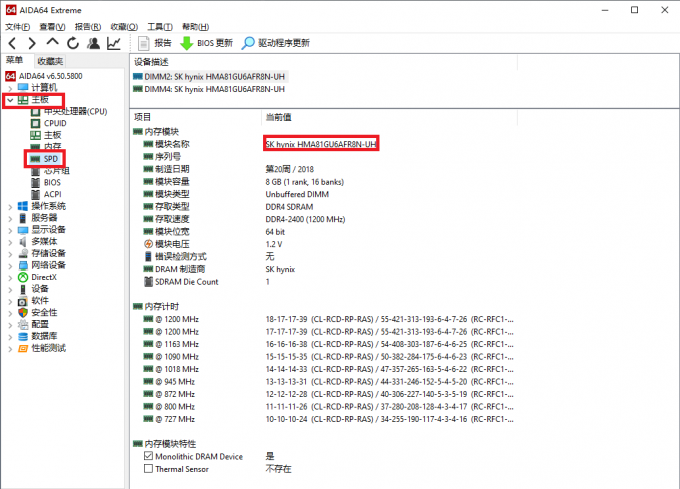This screenshot has height=489, width=680.
Task: Select the @ 1163 MHz timing row
Action: (323, 344)
